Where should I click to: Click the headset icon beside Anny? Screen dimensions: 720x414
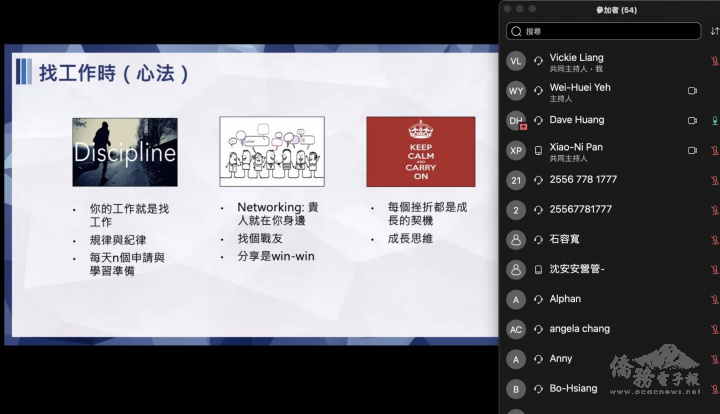point(538,359)
